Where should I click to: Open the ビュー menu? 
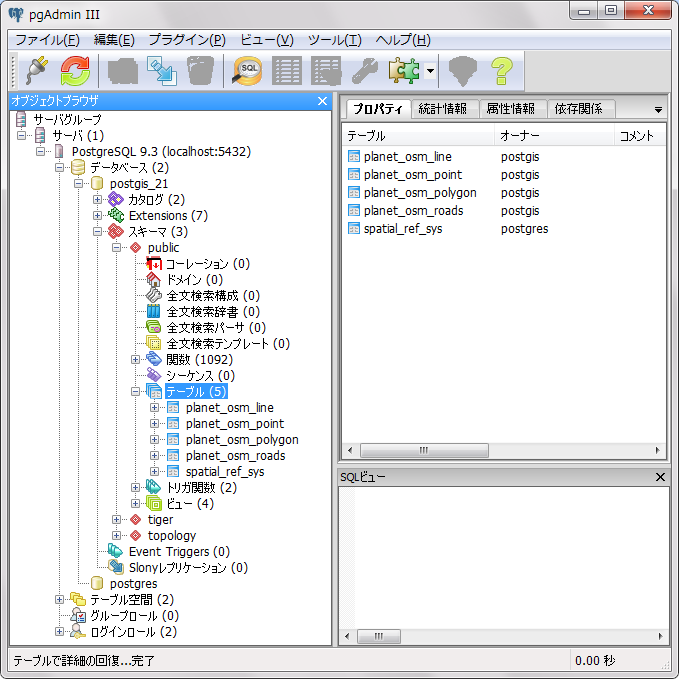tap(266, 40)
